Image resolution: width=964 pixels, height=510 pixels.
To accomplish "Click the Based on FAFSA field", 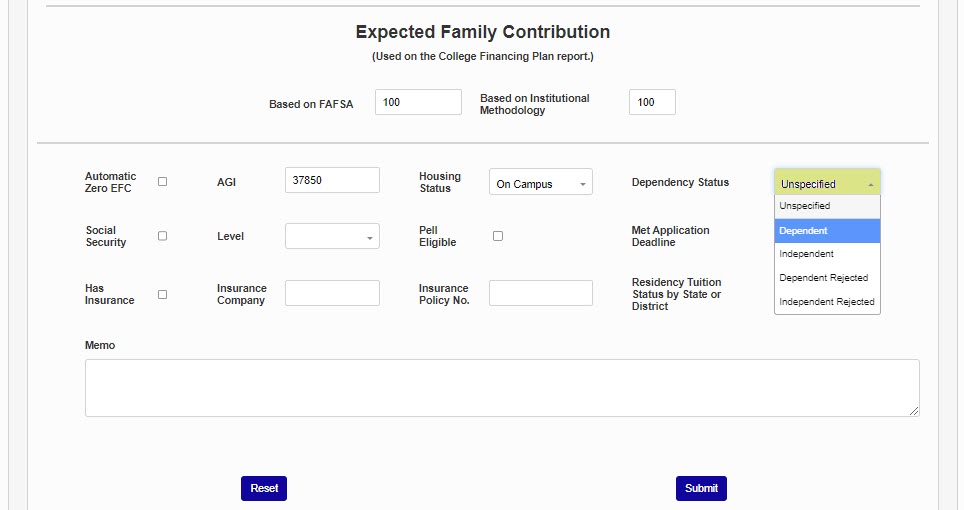I will tap(418, 103).
